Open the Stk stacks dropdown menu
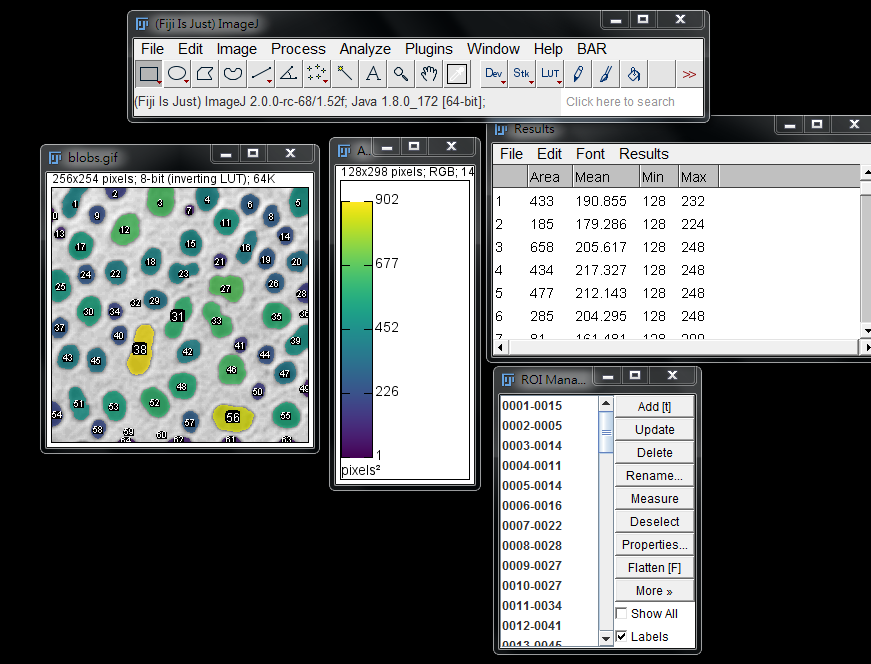This screenshot has width=871, height=664. (522, 73)
